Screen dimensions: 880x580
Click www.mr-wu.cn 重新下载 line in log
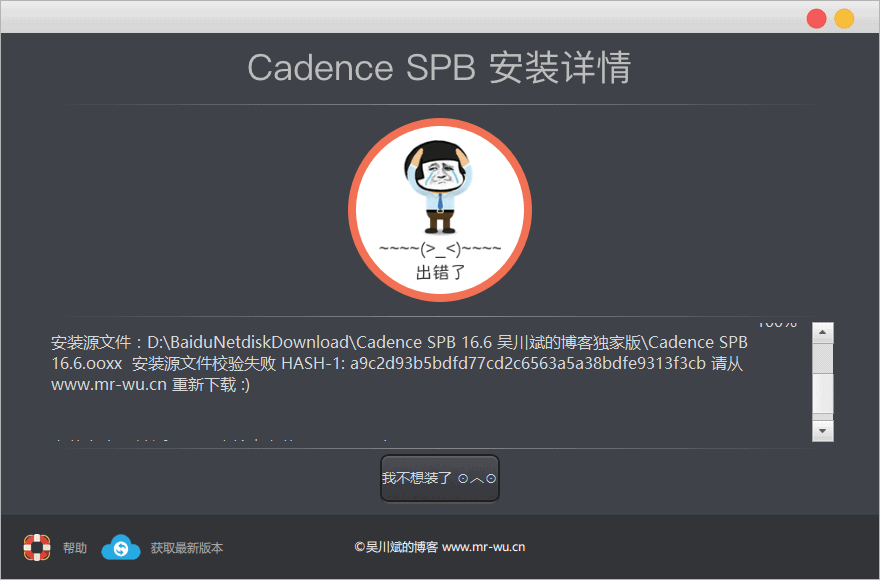(x=150, y=385)
